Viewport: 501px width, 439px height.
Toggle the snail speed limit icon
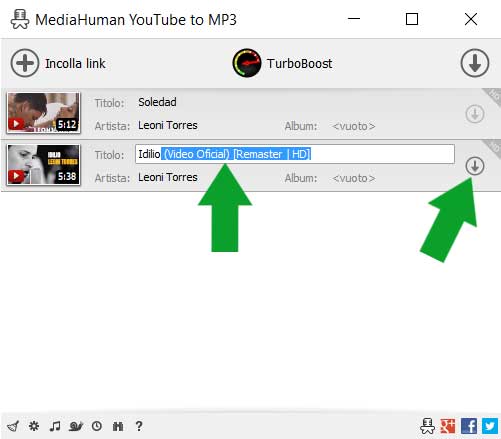click(x=76, y=426)
